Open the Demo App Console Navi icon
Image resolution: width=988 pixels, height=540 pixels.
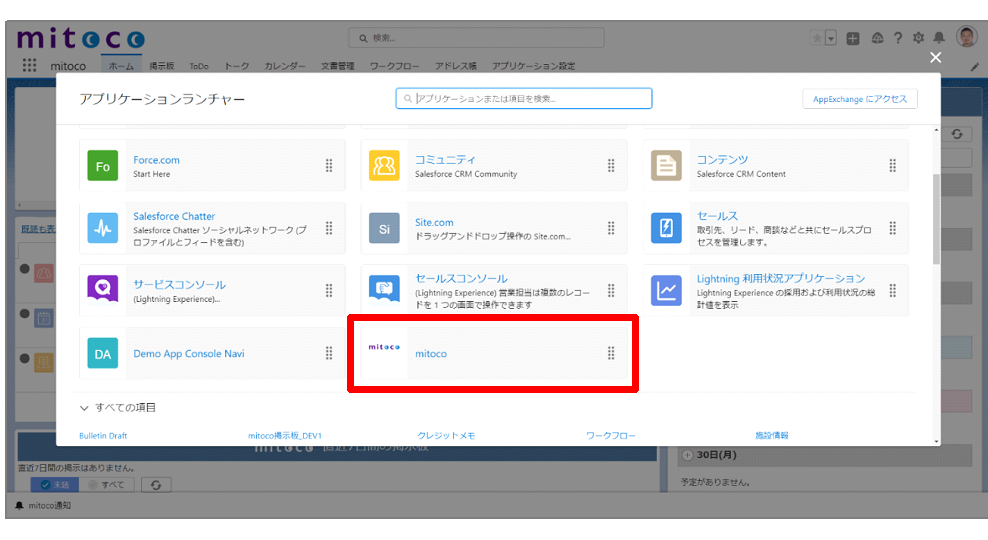[103, 353]
